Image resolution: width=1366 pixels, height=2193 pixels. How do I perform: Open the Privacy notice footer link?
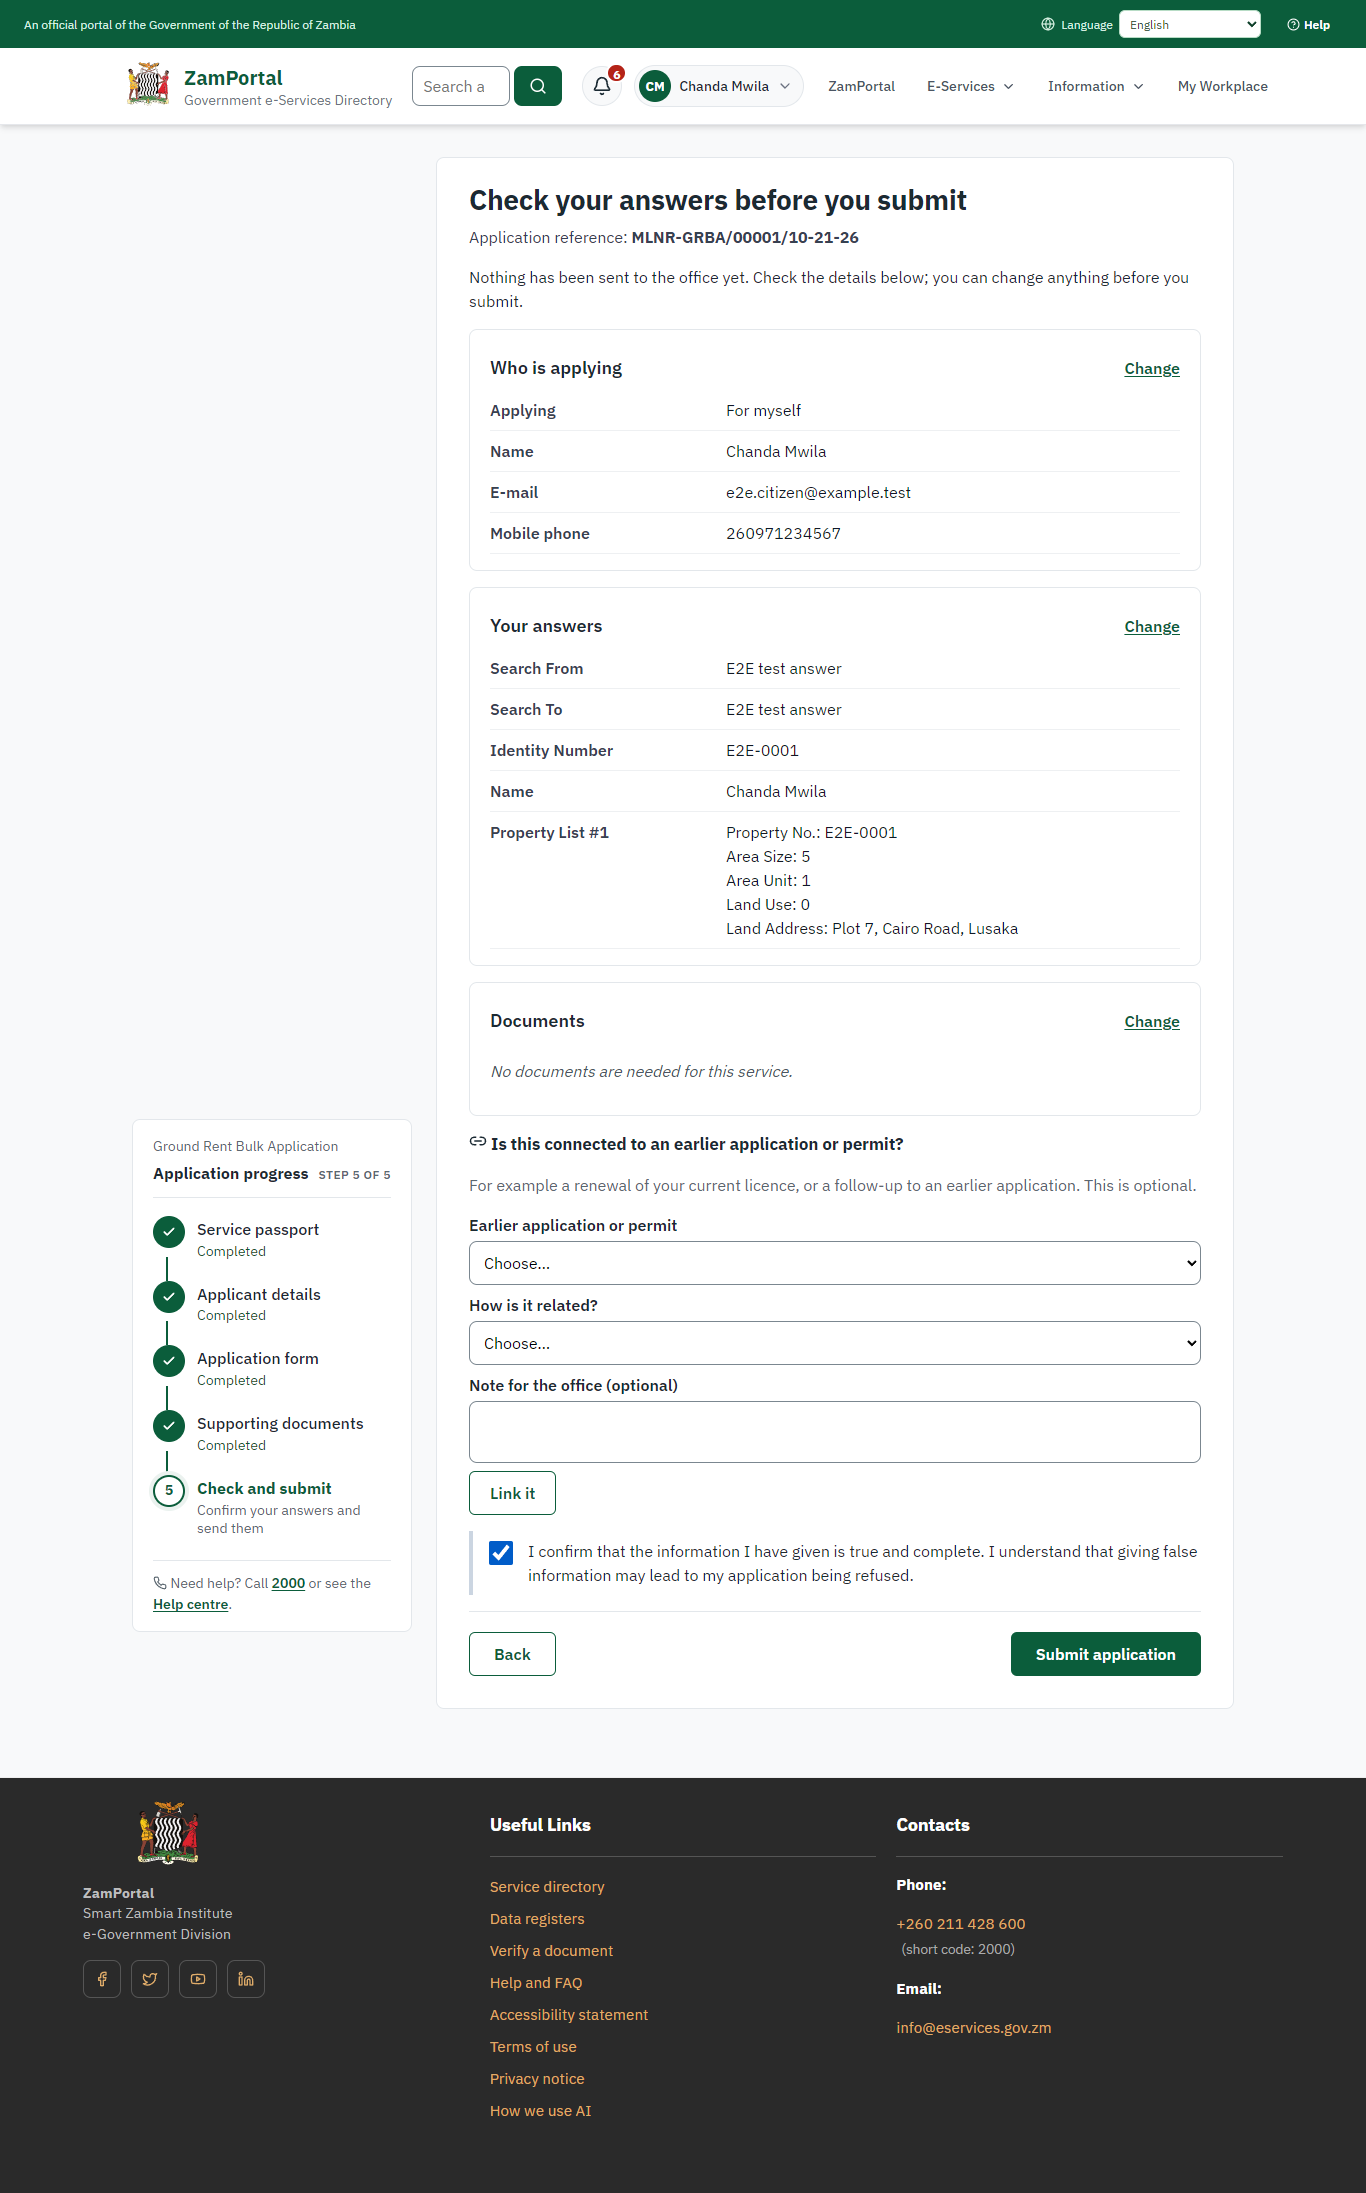(537, 2079)
